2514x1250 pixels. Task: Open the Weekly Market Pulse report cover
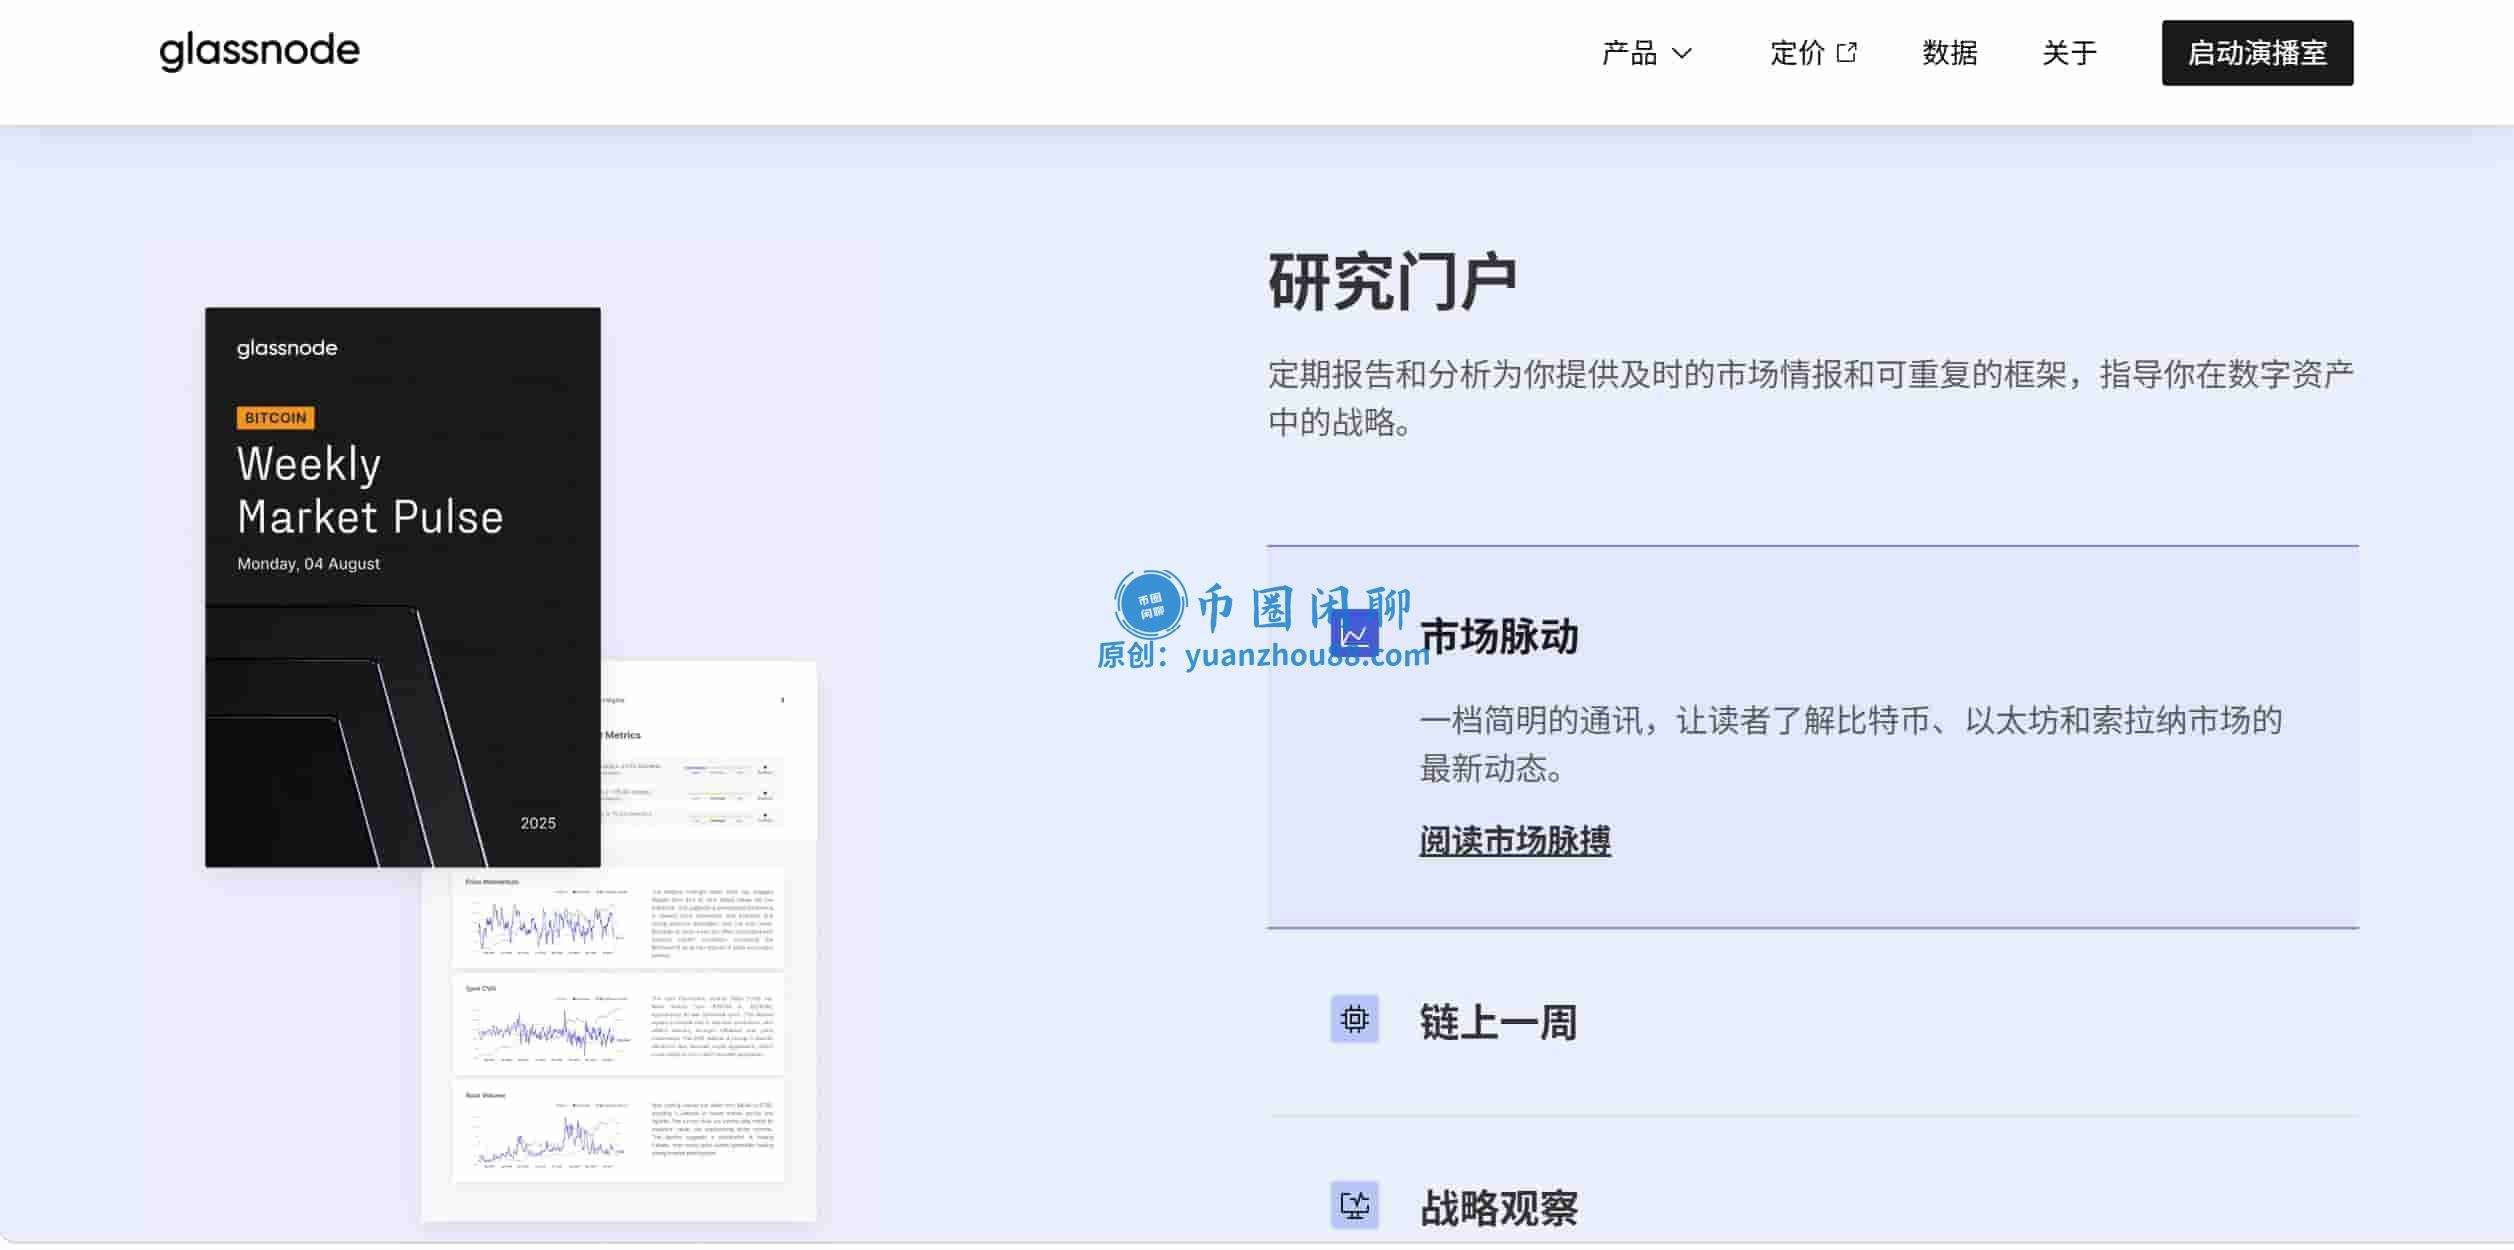[x=403, y=587]
